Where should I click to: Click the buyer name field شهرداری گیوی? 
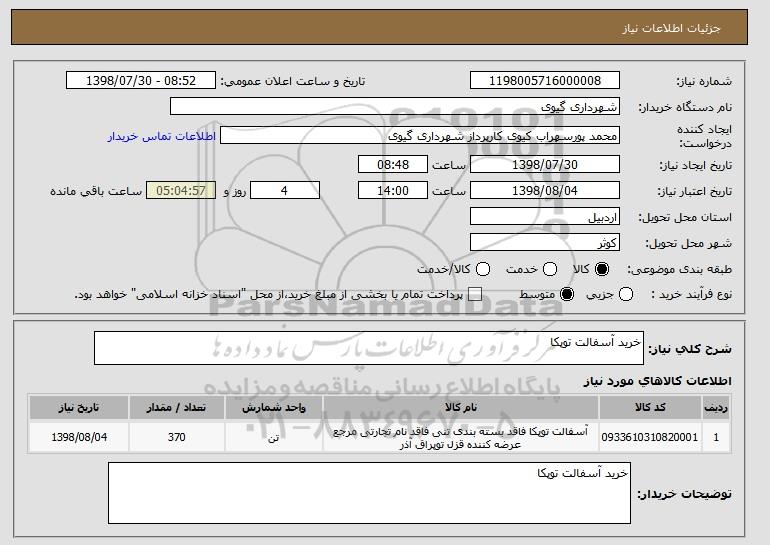[x=395, y=107]
